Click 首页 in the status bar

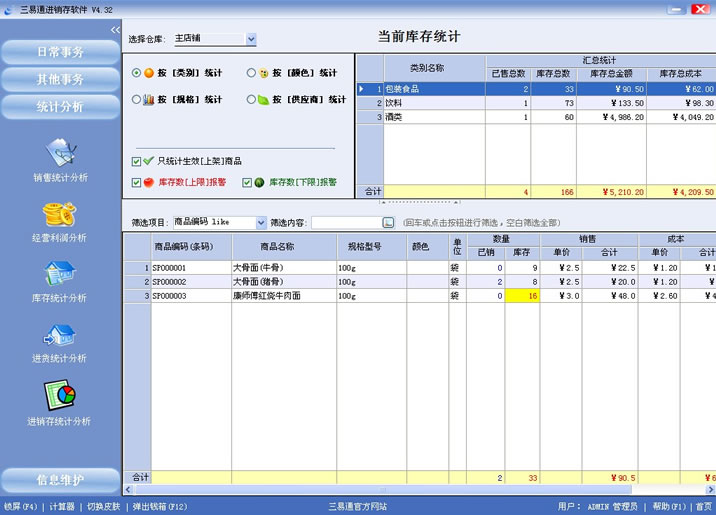click(704, 506)
